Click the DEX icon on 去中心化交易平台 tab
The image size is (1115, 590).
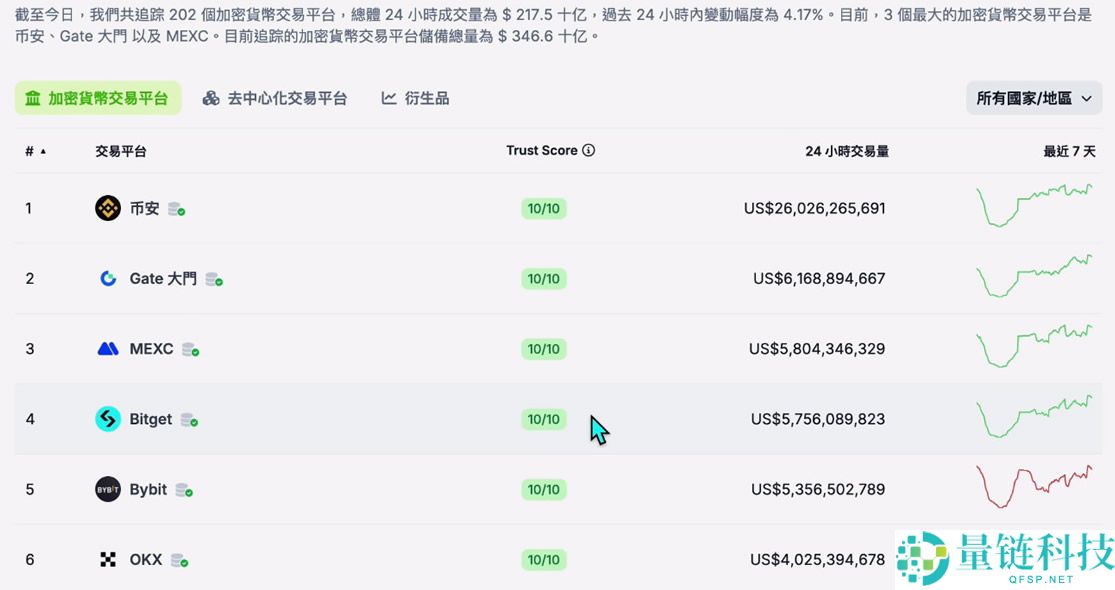(210, 98)
